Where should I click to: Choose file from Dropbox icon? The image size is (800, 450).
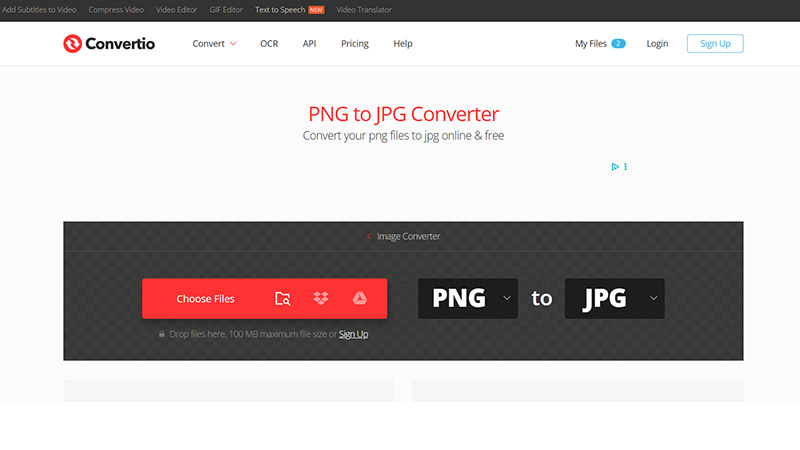click(321, 298)
